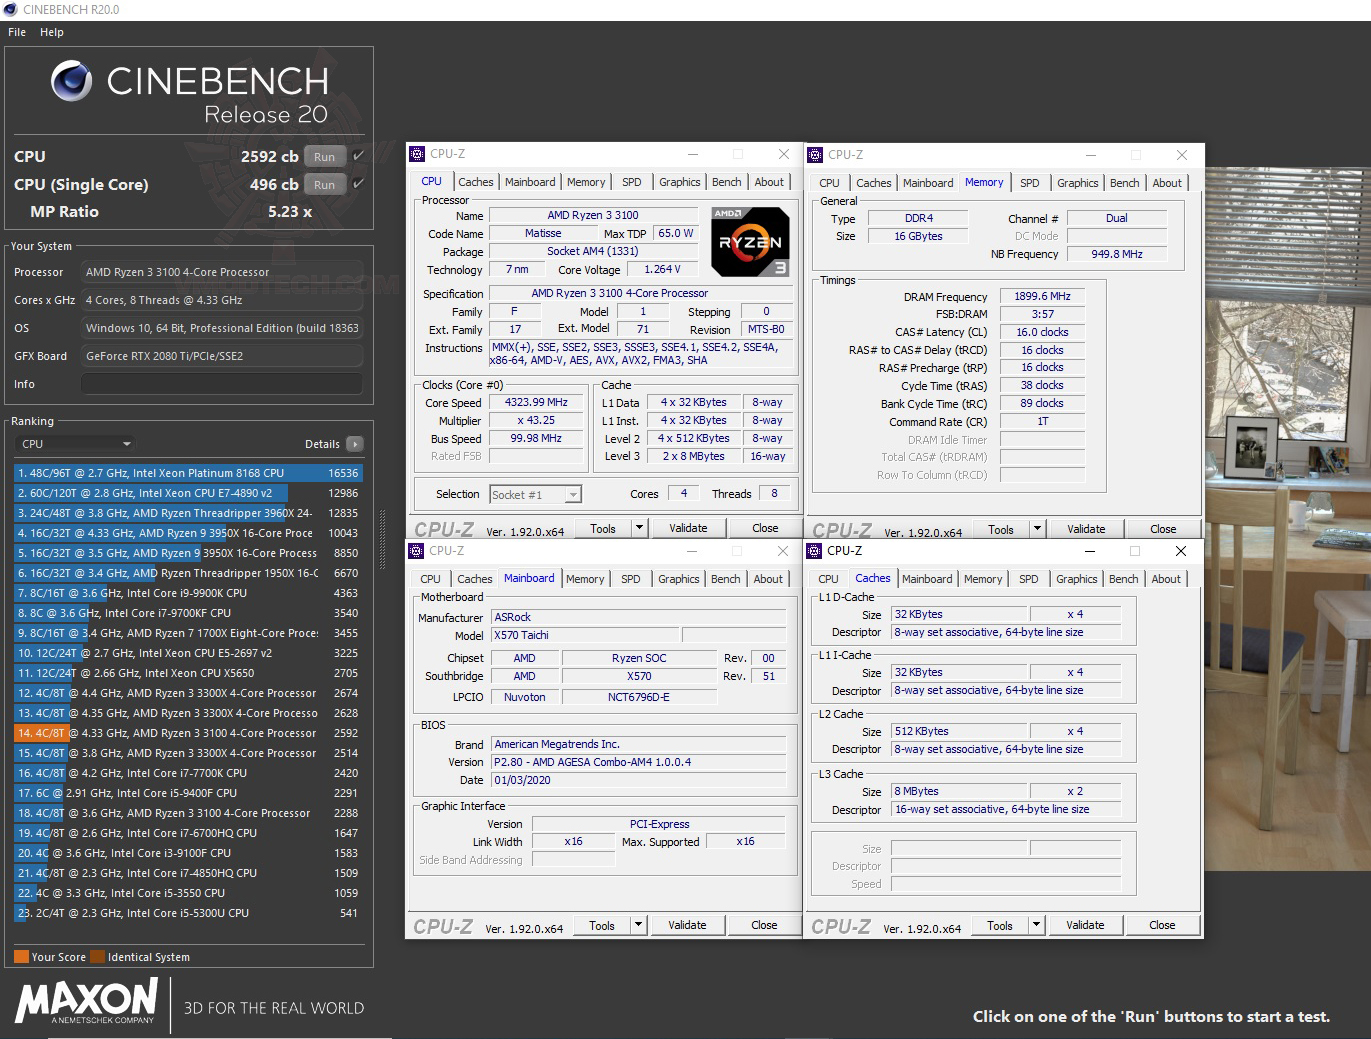Open the Help menu in Cinebench
The width and height of the screenshot is (1371, 1039).
click(52, 32)
